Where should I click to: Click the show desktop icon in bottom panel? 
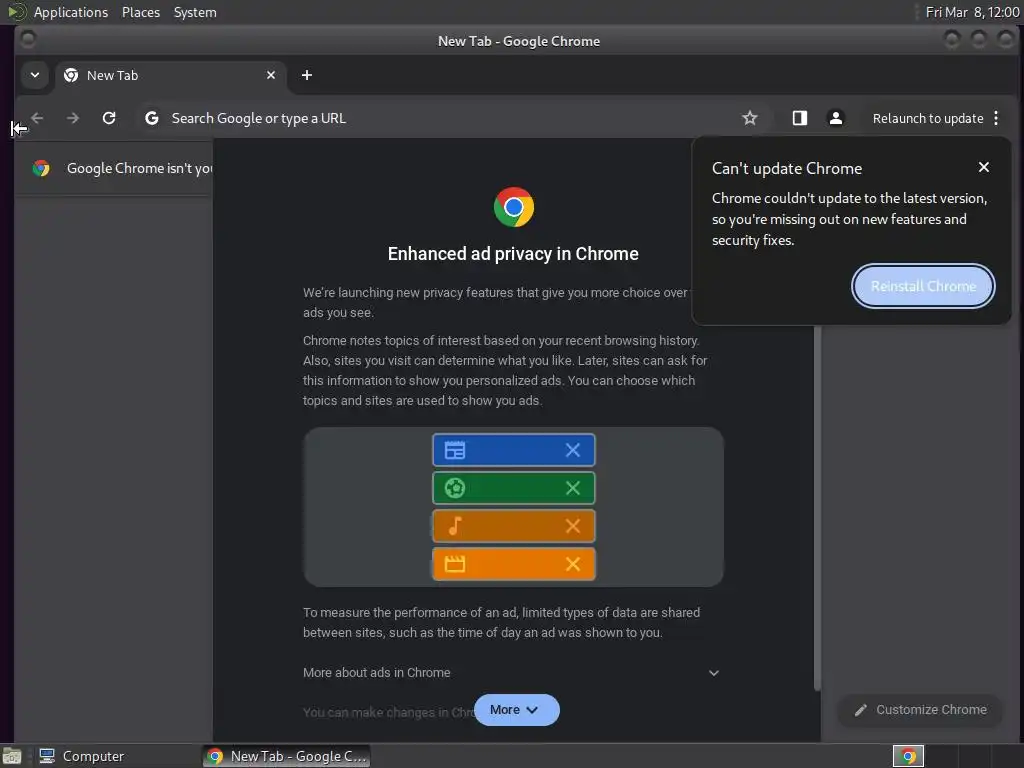pyautogui.click(x=12, y=756)
